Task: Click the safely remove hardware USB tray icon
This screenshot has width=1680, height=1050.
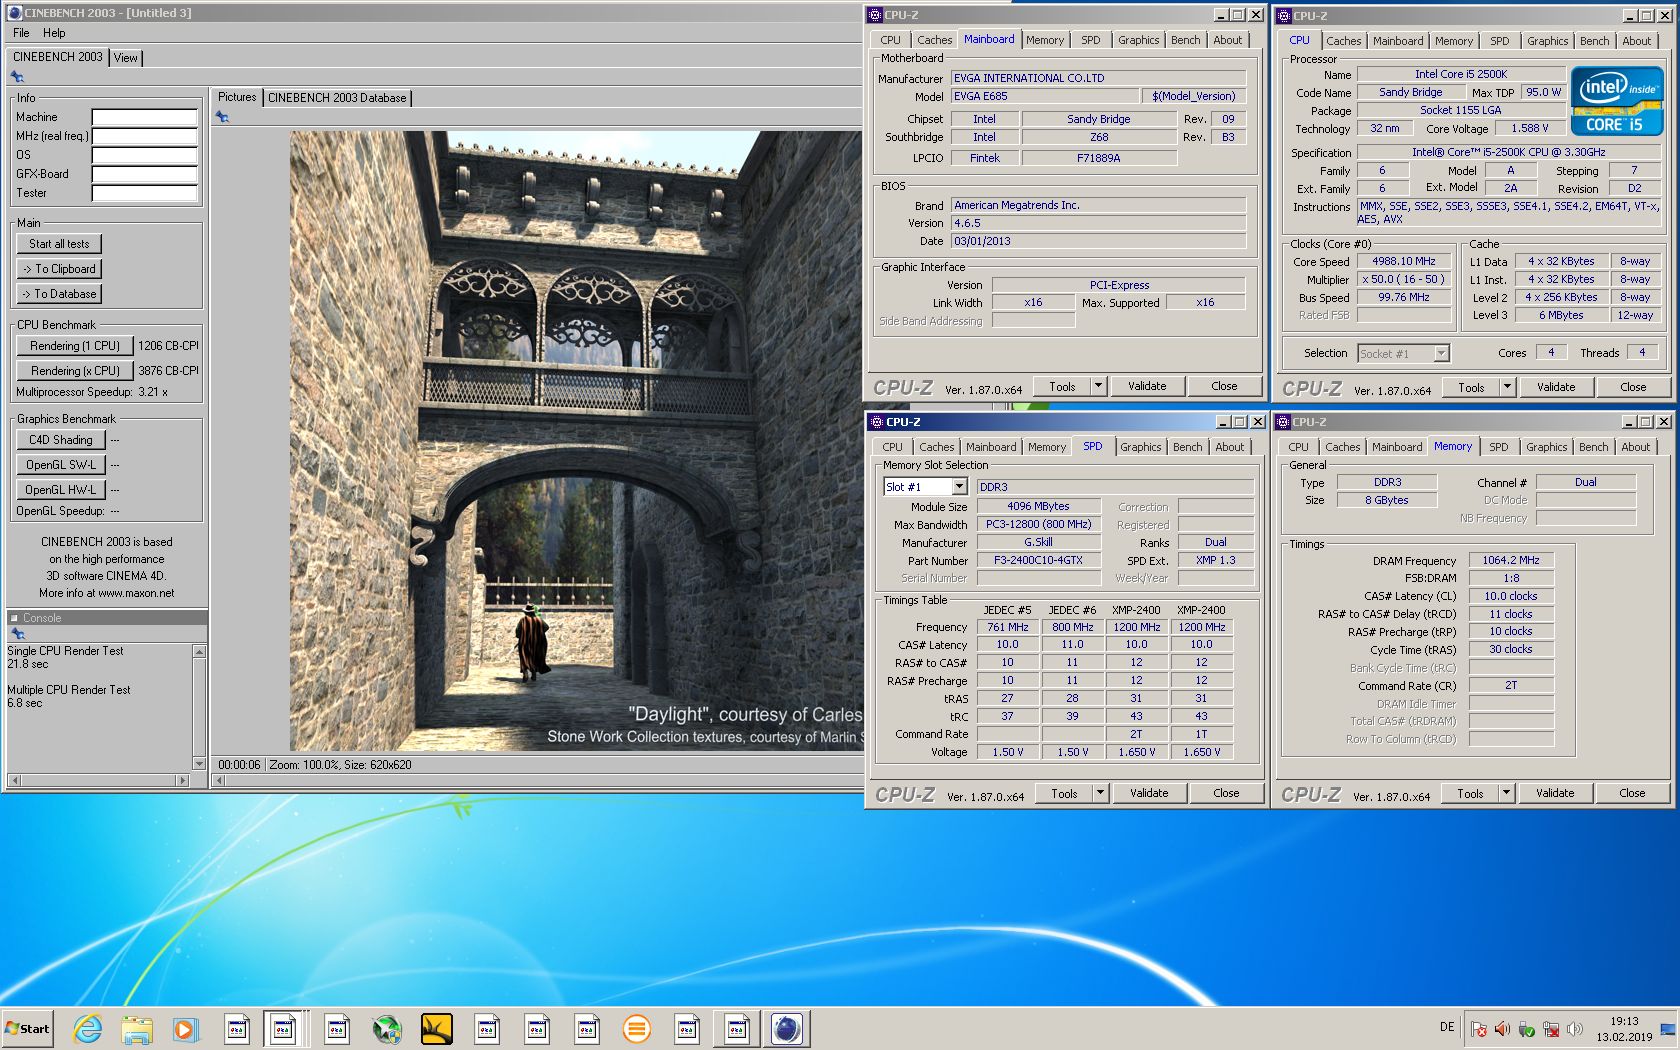Action: coord(1526,1029)
